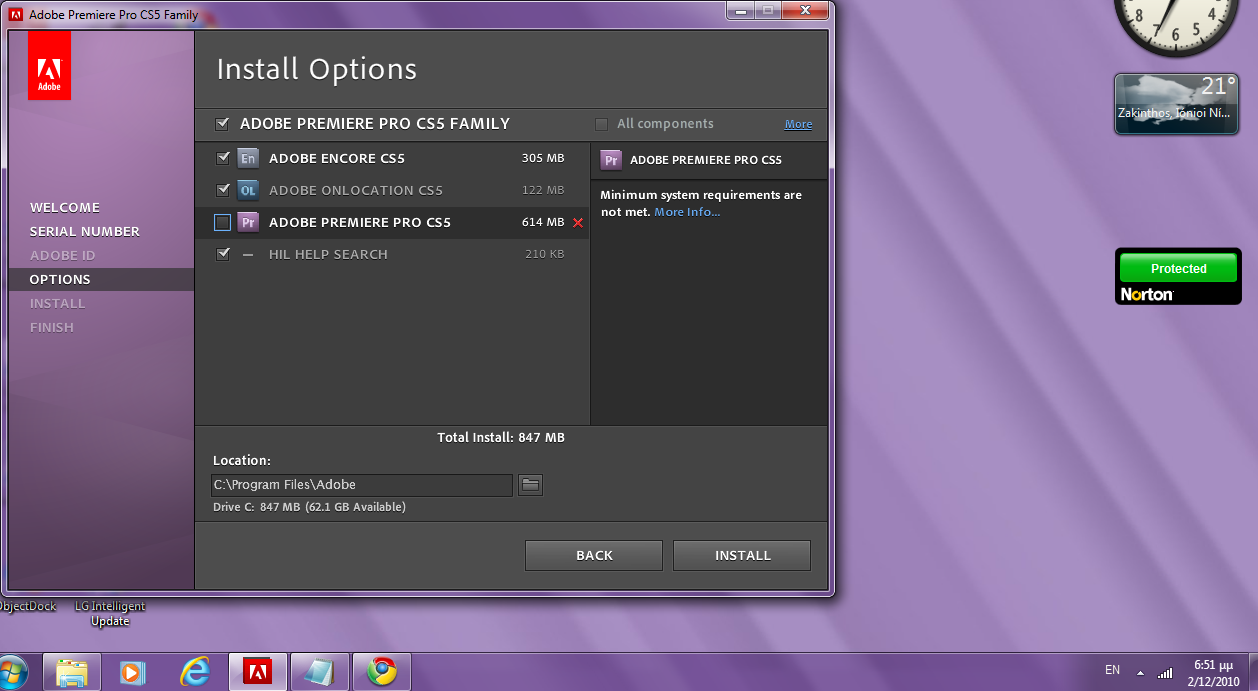1258x691 pixels.
Task: Open the More Info link about system requirements
Action: [687, 212]
